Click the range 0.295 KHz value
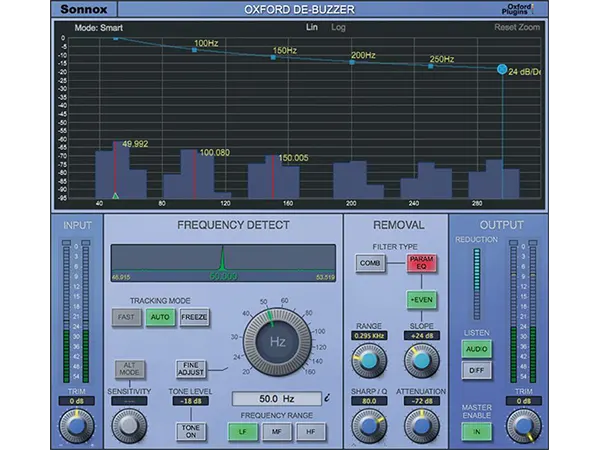Image resolution: width=600 pixels, height=450 pixels. tap(369, 336)
